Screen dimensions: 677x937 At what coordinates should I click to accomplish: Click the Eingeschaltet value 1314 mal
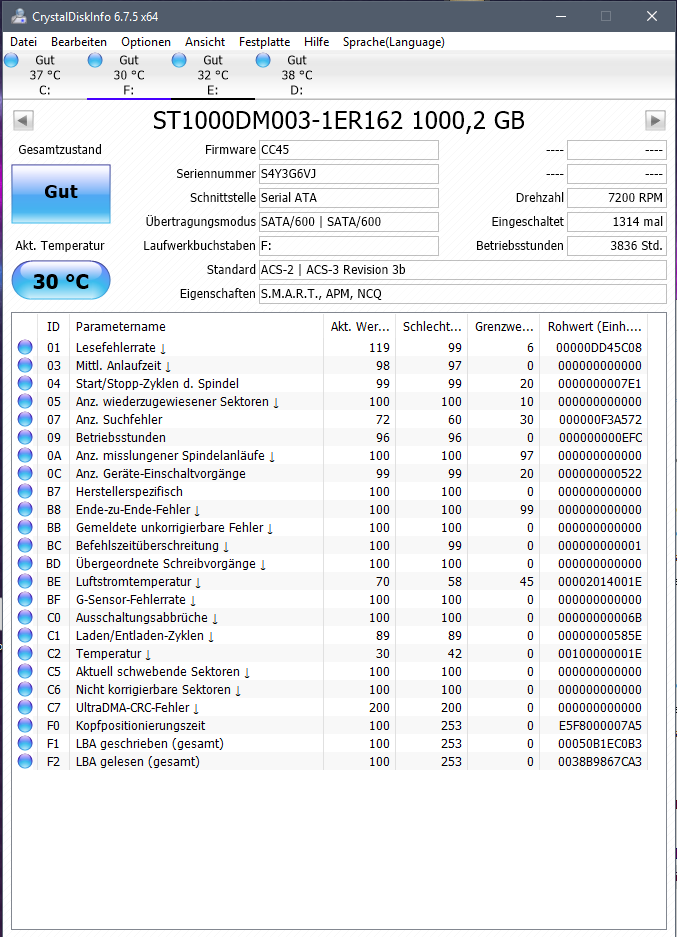617,221
